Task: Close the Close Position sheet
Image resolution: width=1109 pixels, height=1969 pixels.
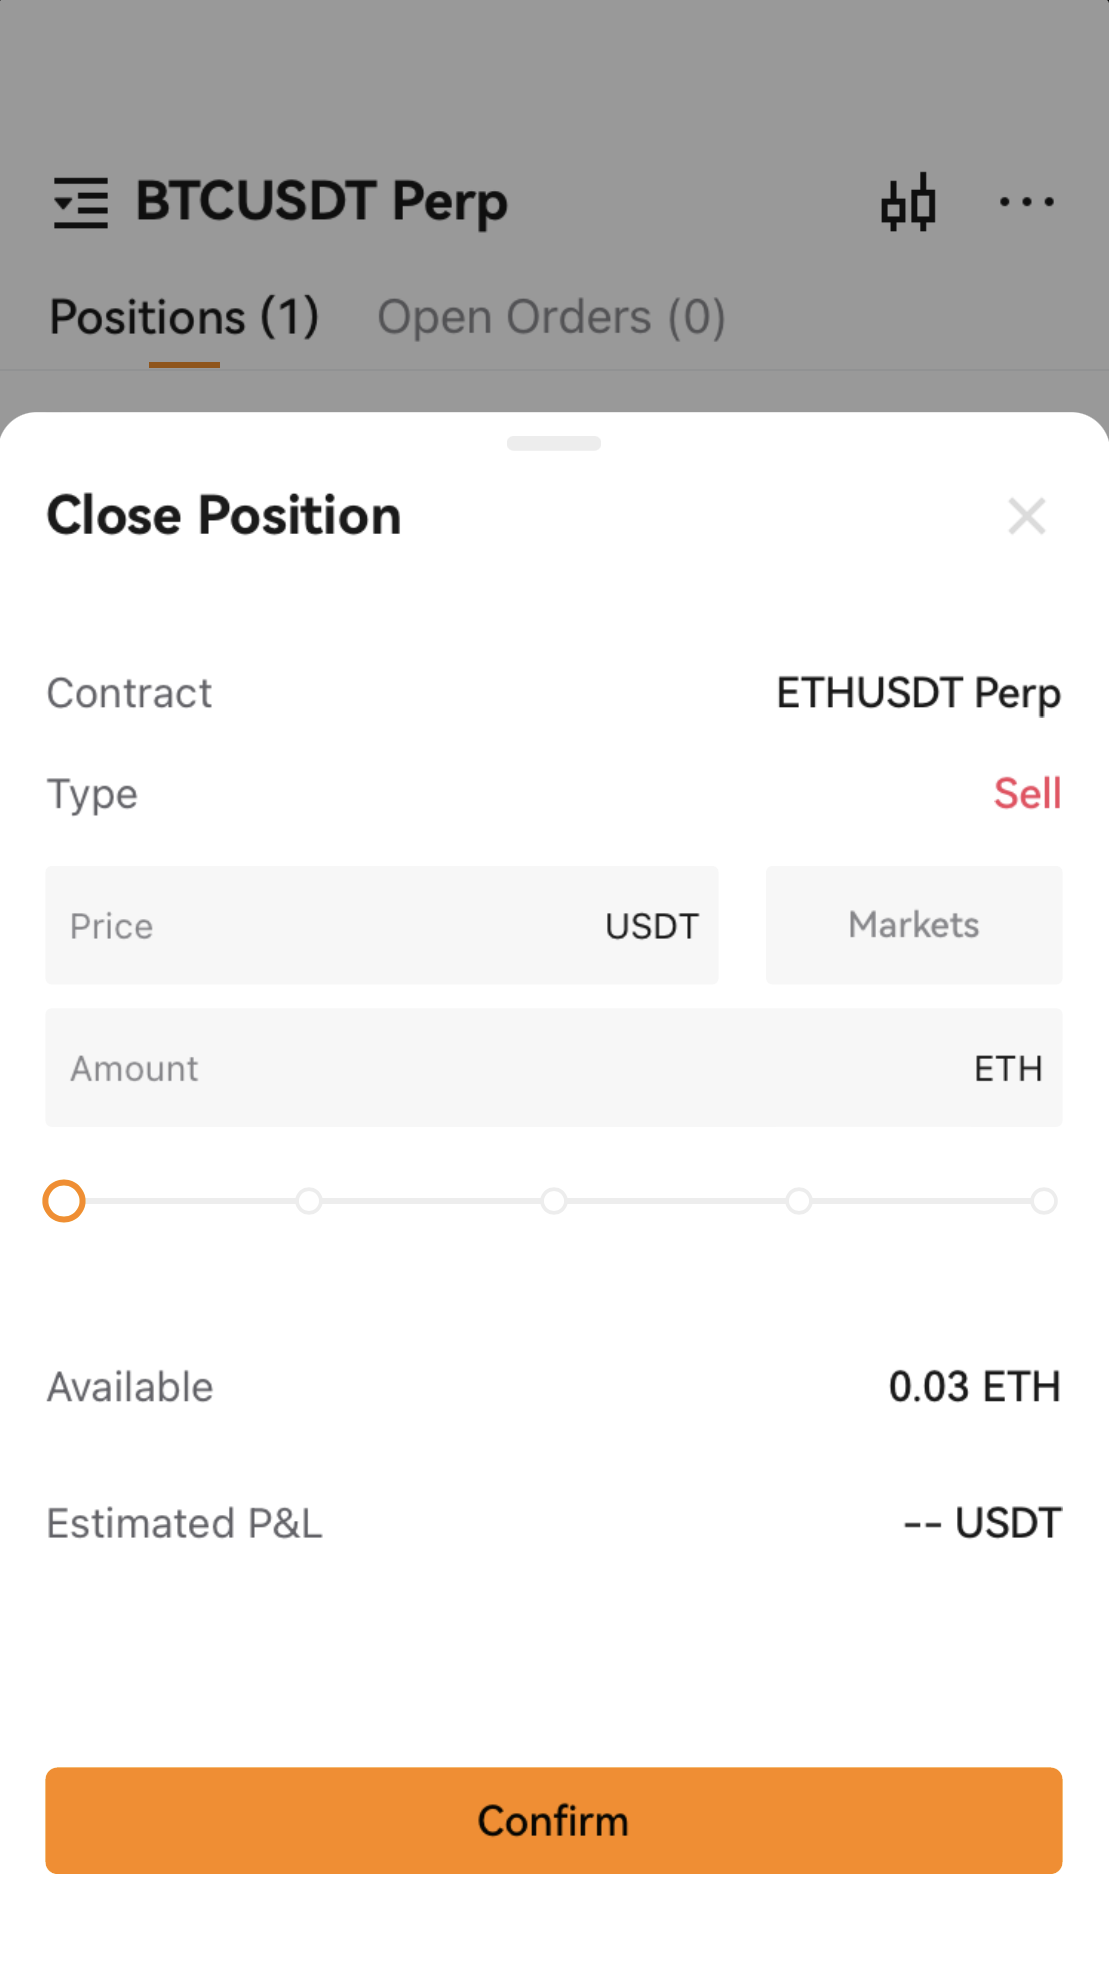Action: click(1027, 516)
